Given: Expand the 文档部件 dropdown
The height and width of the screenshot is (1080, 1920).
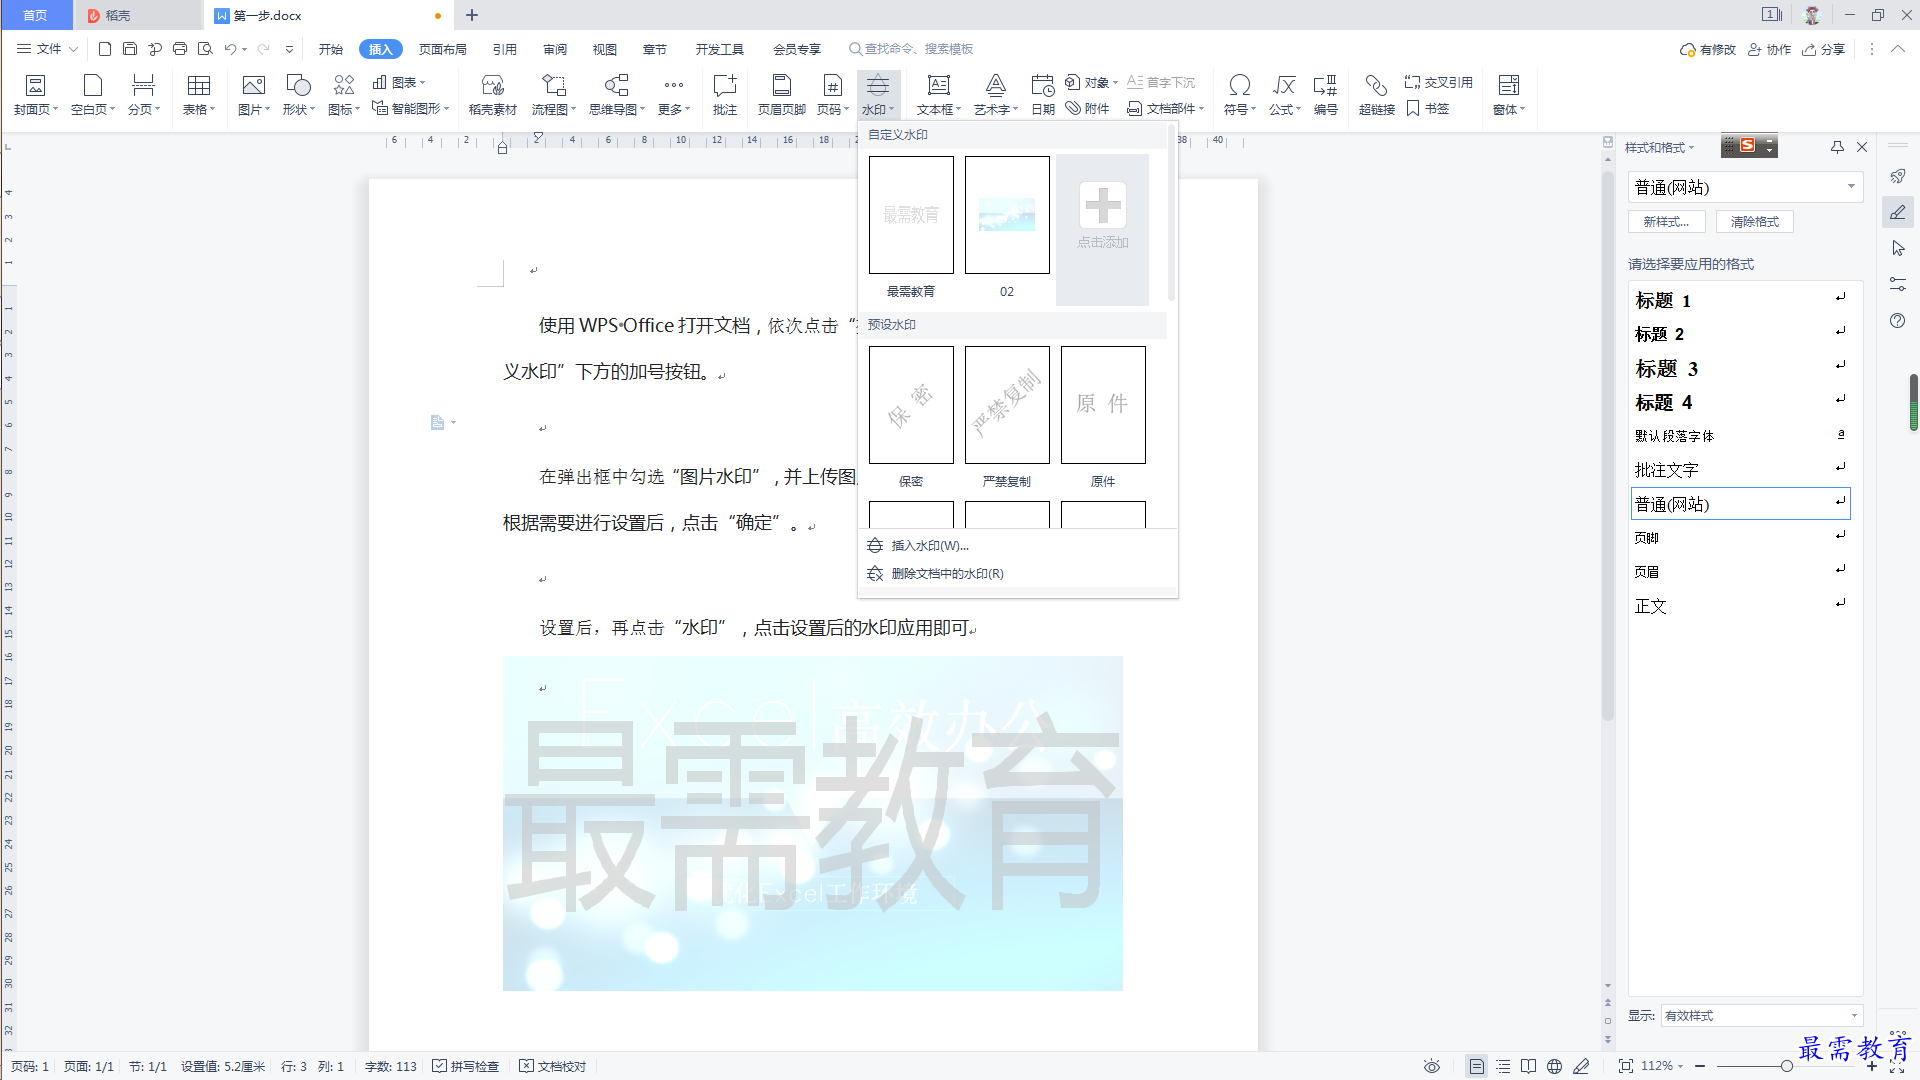Looking at the screenshot, I should pos(1166,108).
